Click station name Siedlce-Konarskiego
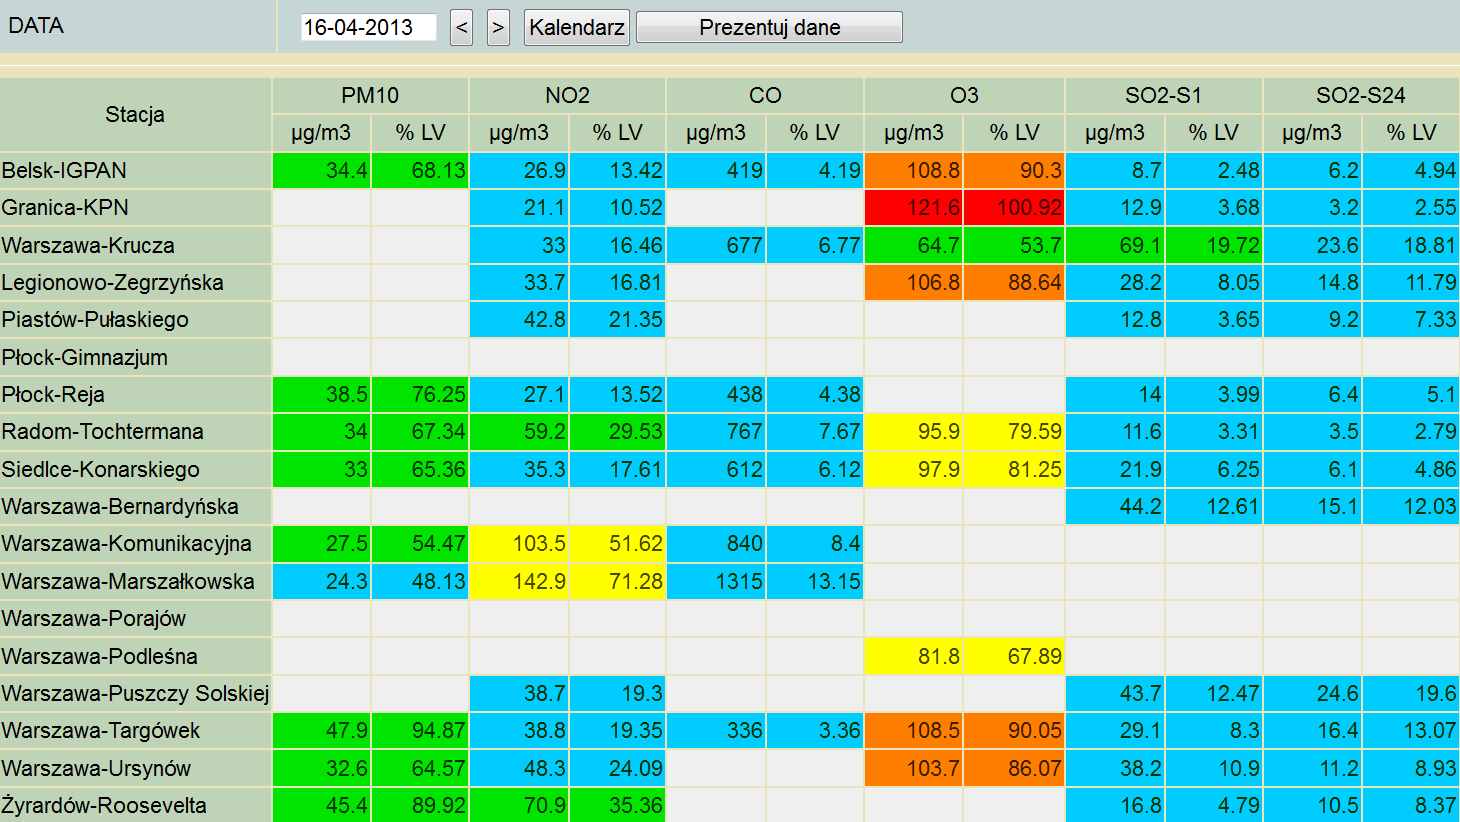The height and width of the screenshot is (822, 1460). point(100,469)
